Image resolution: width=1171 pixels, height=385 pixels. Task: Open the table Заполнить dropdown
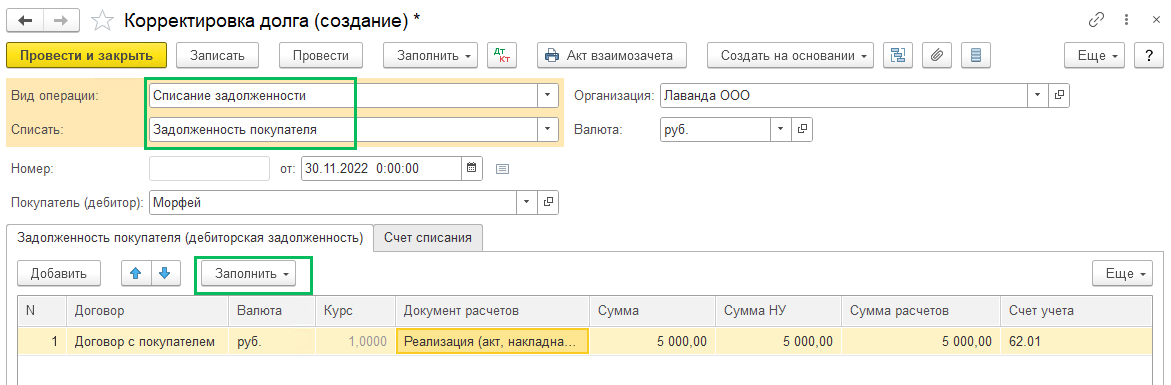coord(249,274)
